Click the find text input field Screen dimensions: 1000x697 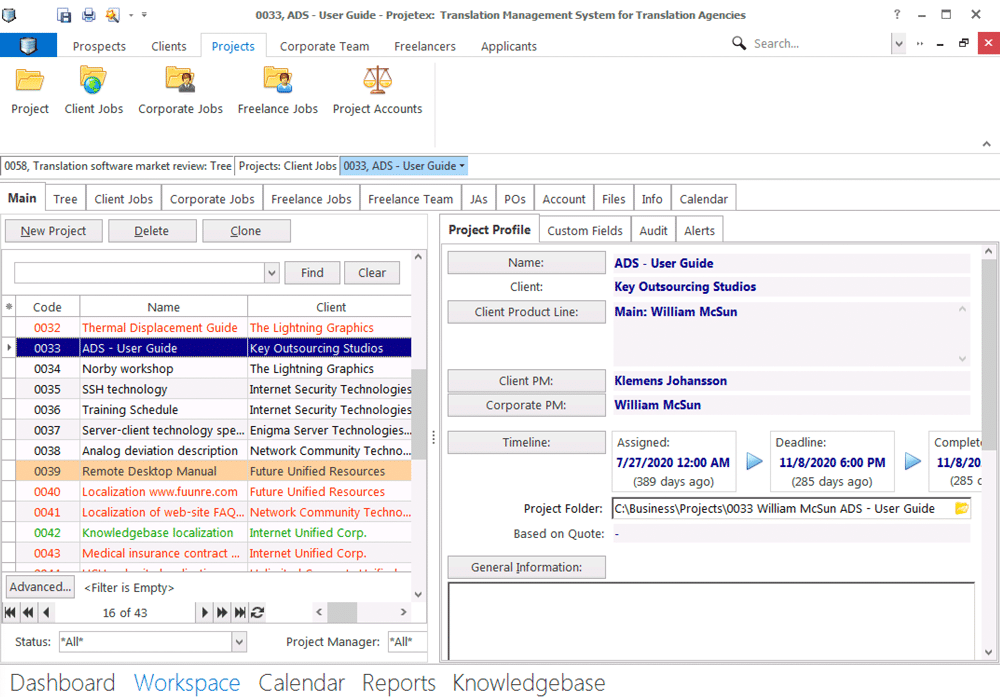click(139, 273)
